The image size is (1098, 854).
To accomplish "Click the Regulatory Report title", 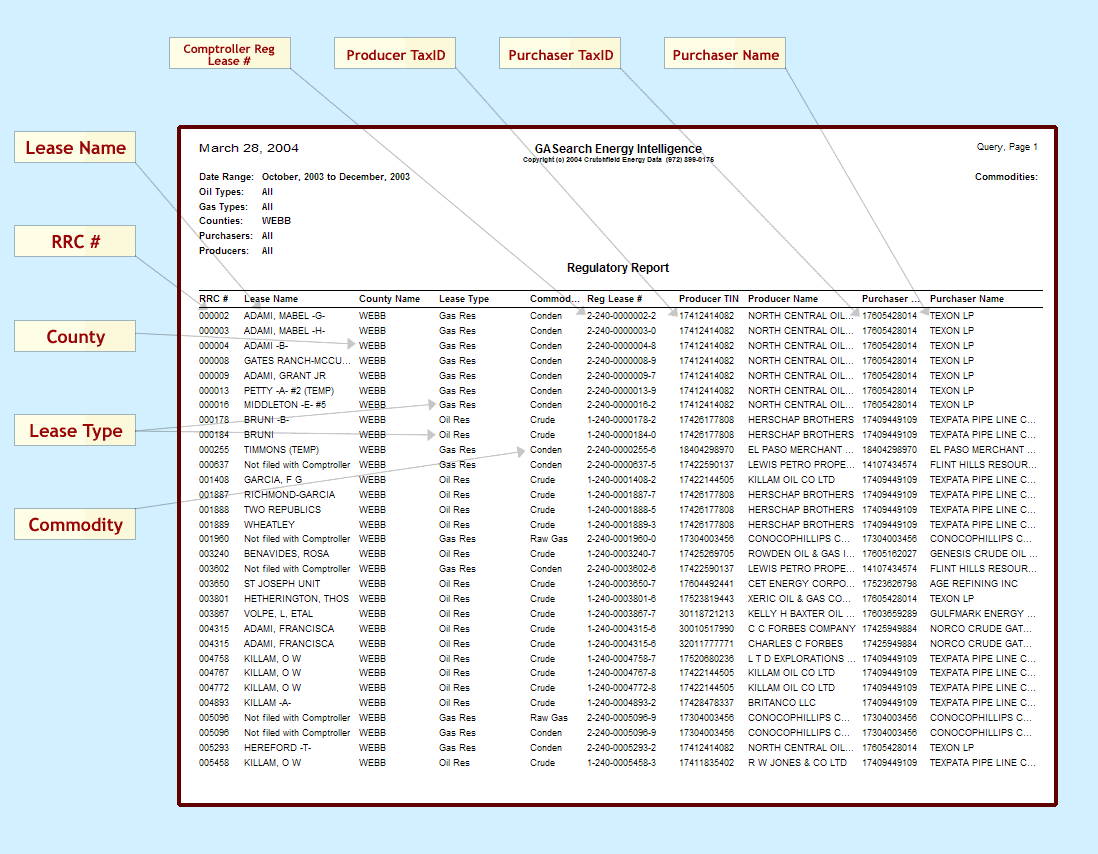I will coord(618,268).
